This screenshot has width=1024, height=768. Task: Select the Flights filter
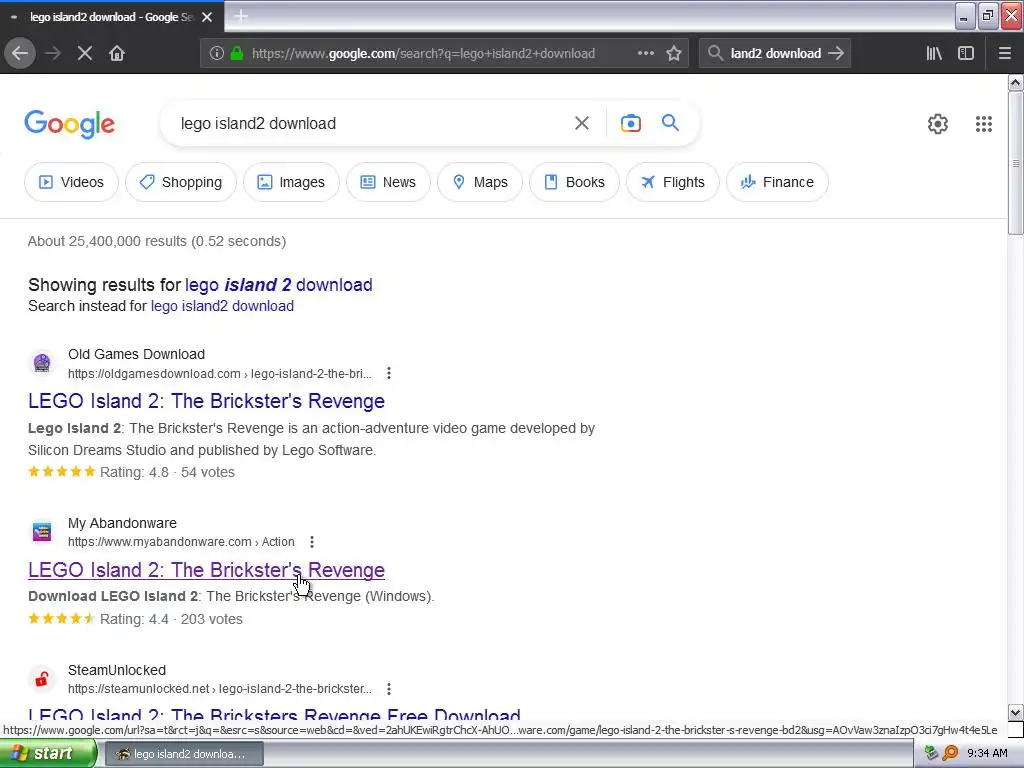click(x=673, y=182)
